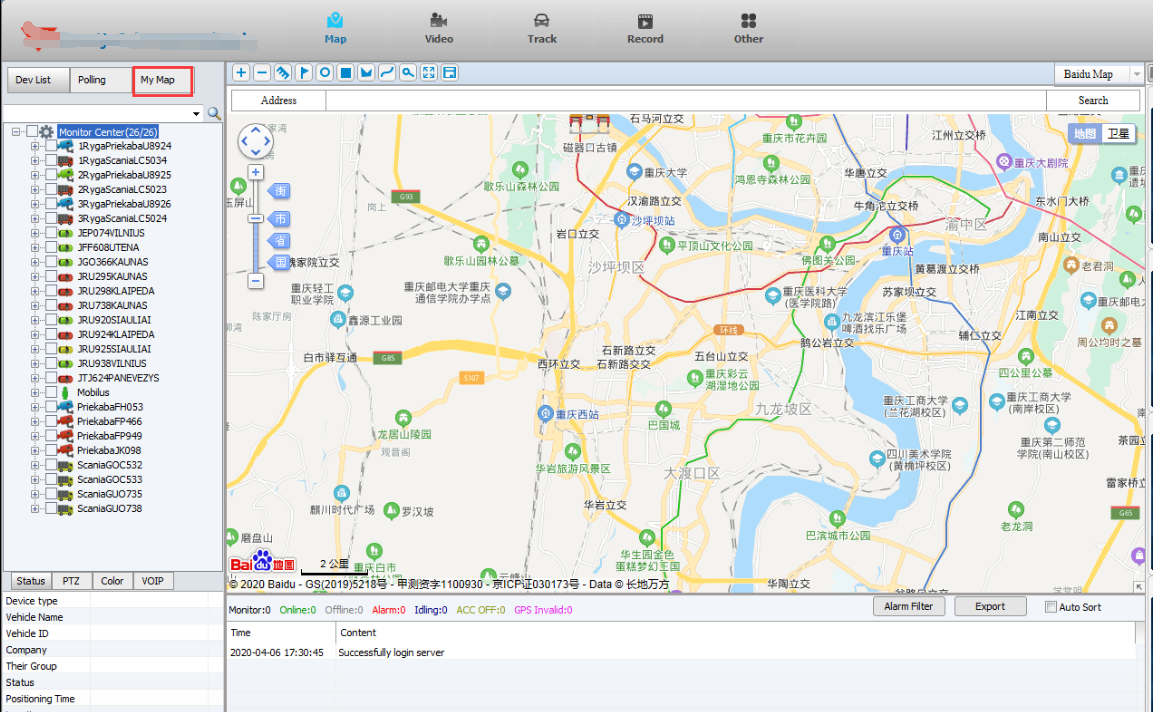Select the ScaniaGOC532 vehicle row

click(x=110, y=465)
